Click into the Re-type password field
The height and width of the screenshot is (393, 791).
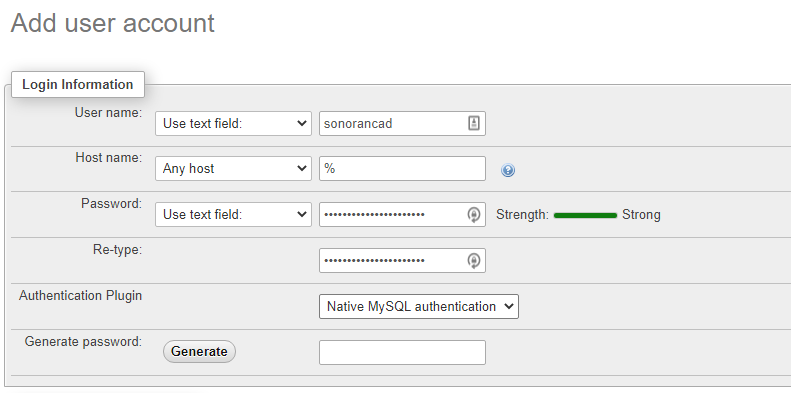[402, 260]
